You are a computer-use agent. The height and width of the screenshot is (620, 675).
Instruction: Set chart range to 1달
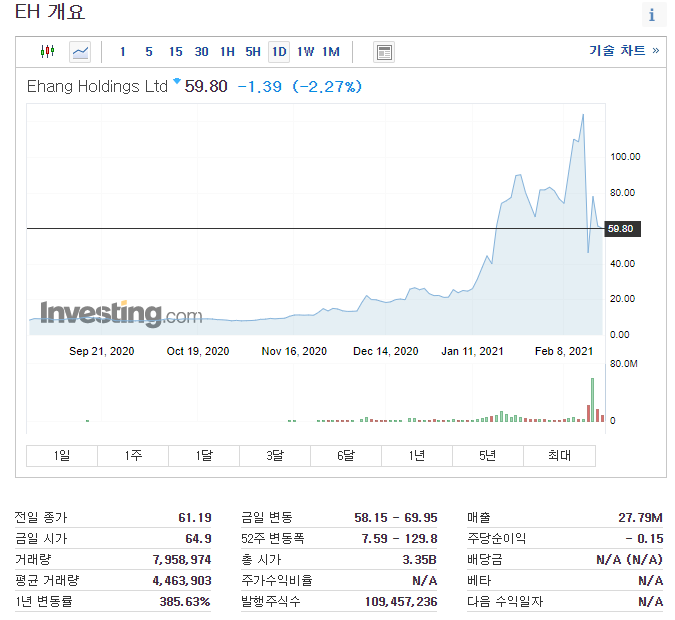coord(204,456)
